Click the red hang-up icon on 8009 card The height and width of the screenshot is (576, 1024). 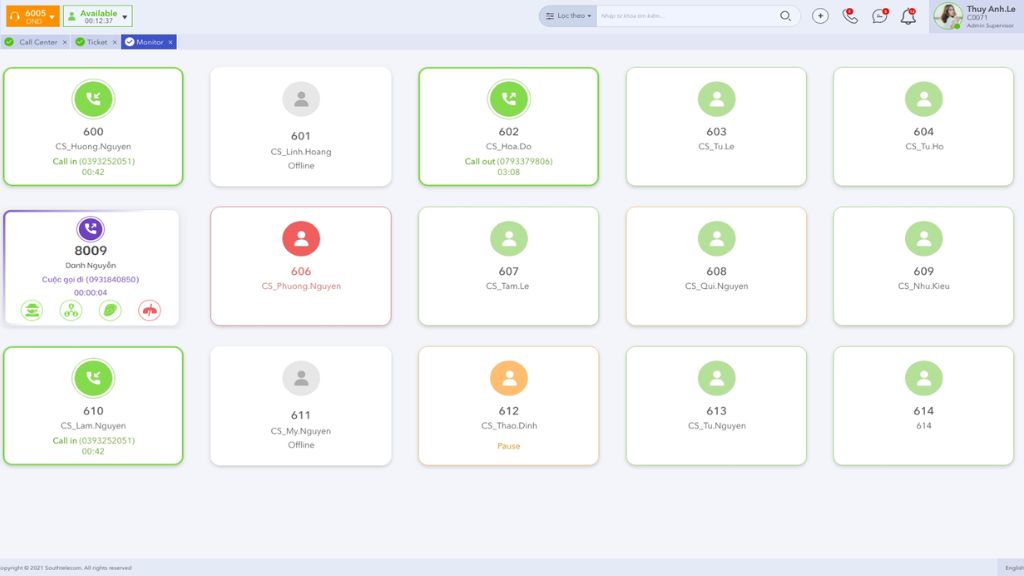[150, 310]
